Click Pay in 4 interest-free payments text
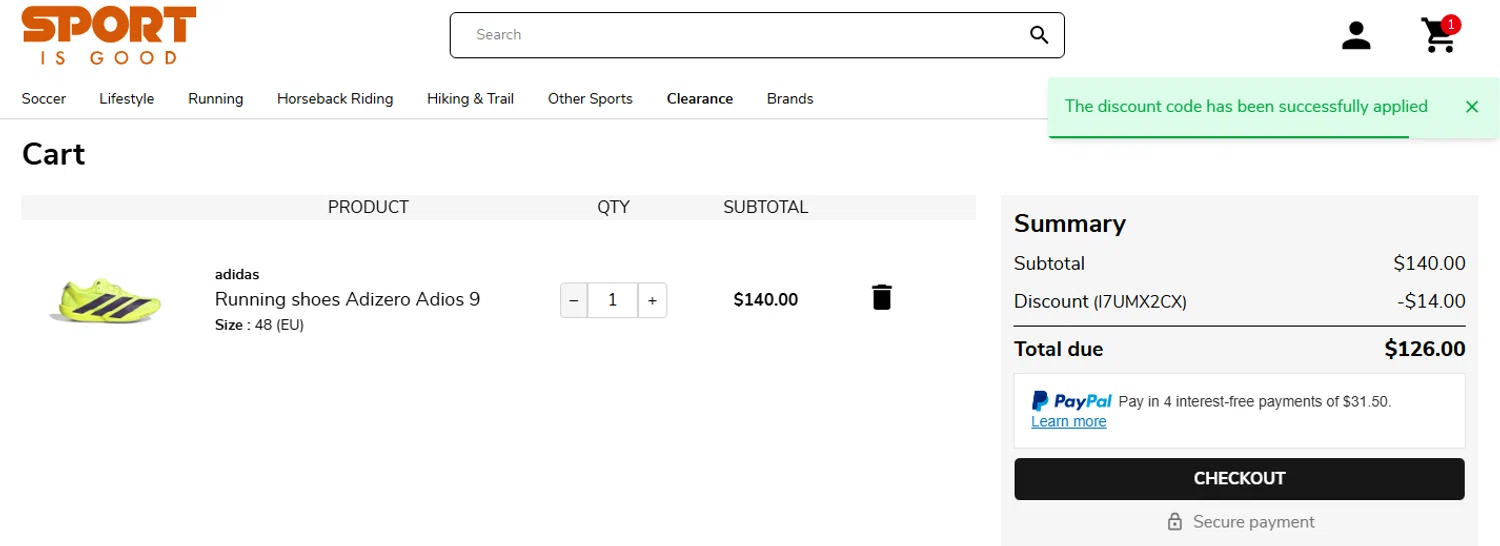Viewport: 1500px width, 546px height. pyautogui.click(x=1255, y=402)
